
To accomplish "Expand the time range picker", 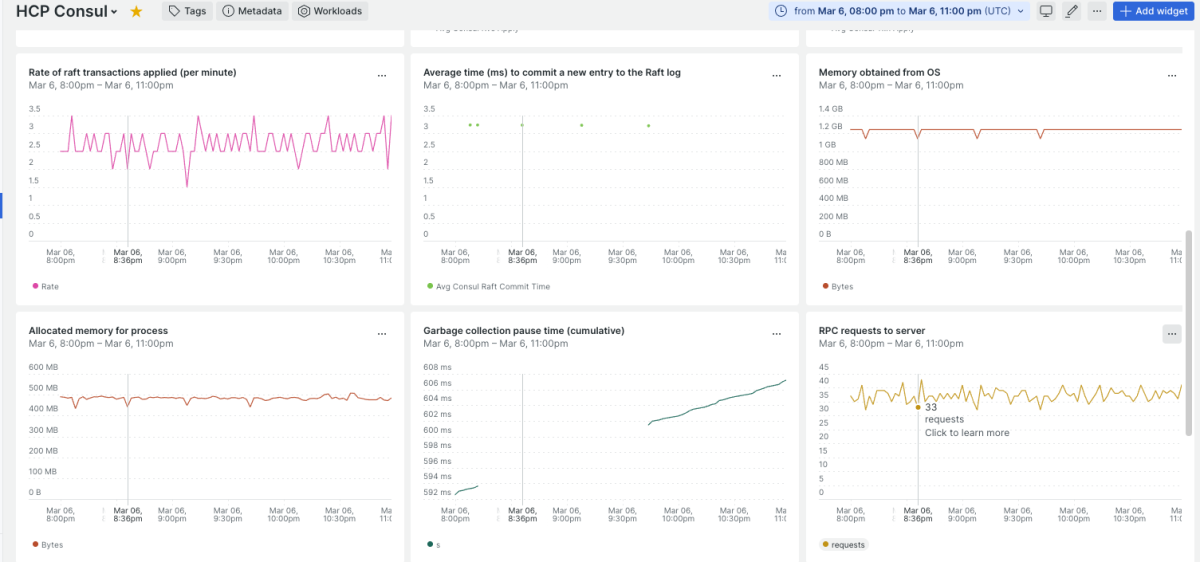I will point(900,11).
